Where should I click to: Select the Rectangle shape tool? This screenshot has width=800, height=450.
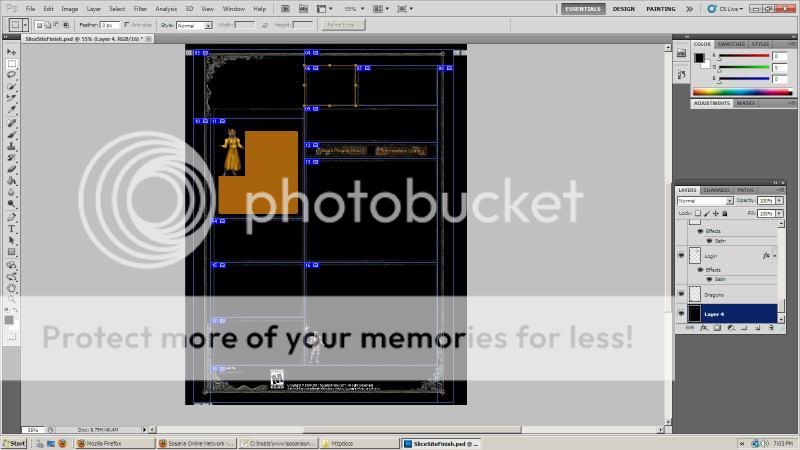click(x=11, y=252)
